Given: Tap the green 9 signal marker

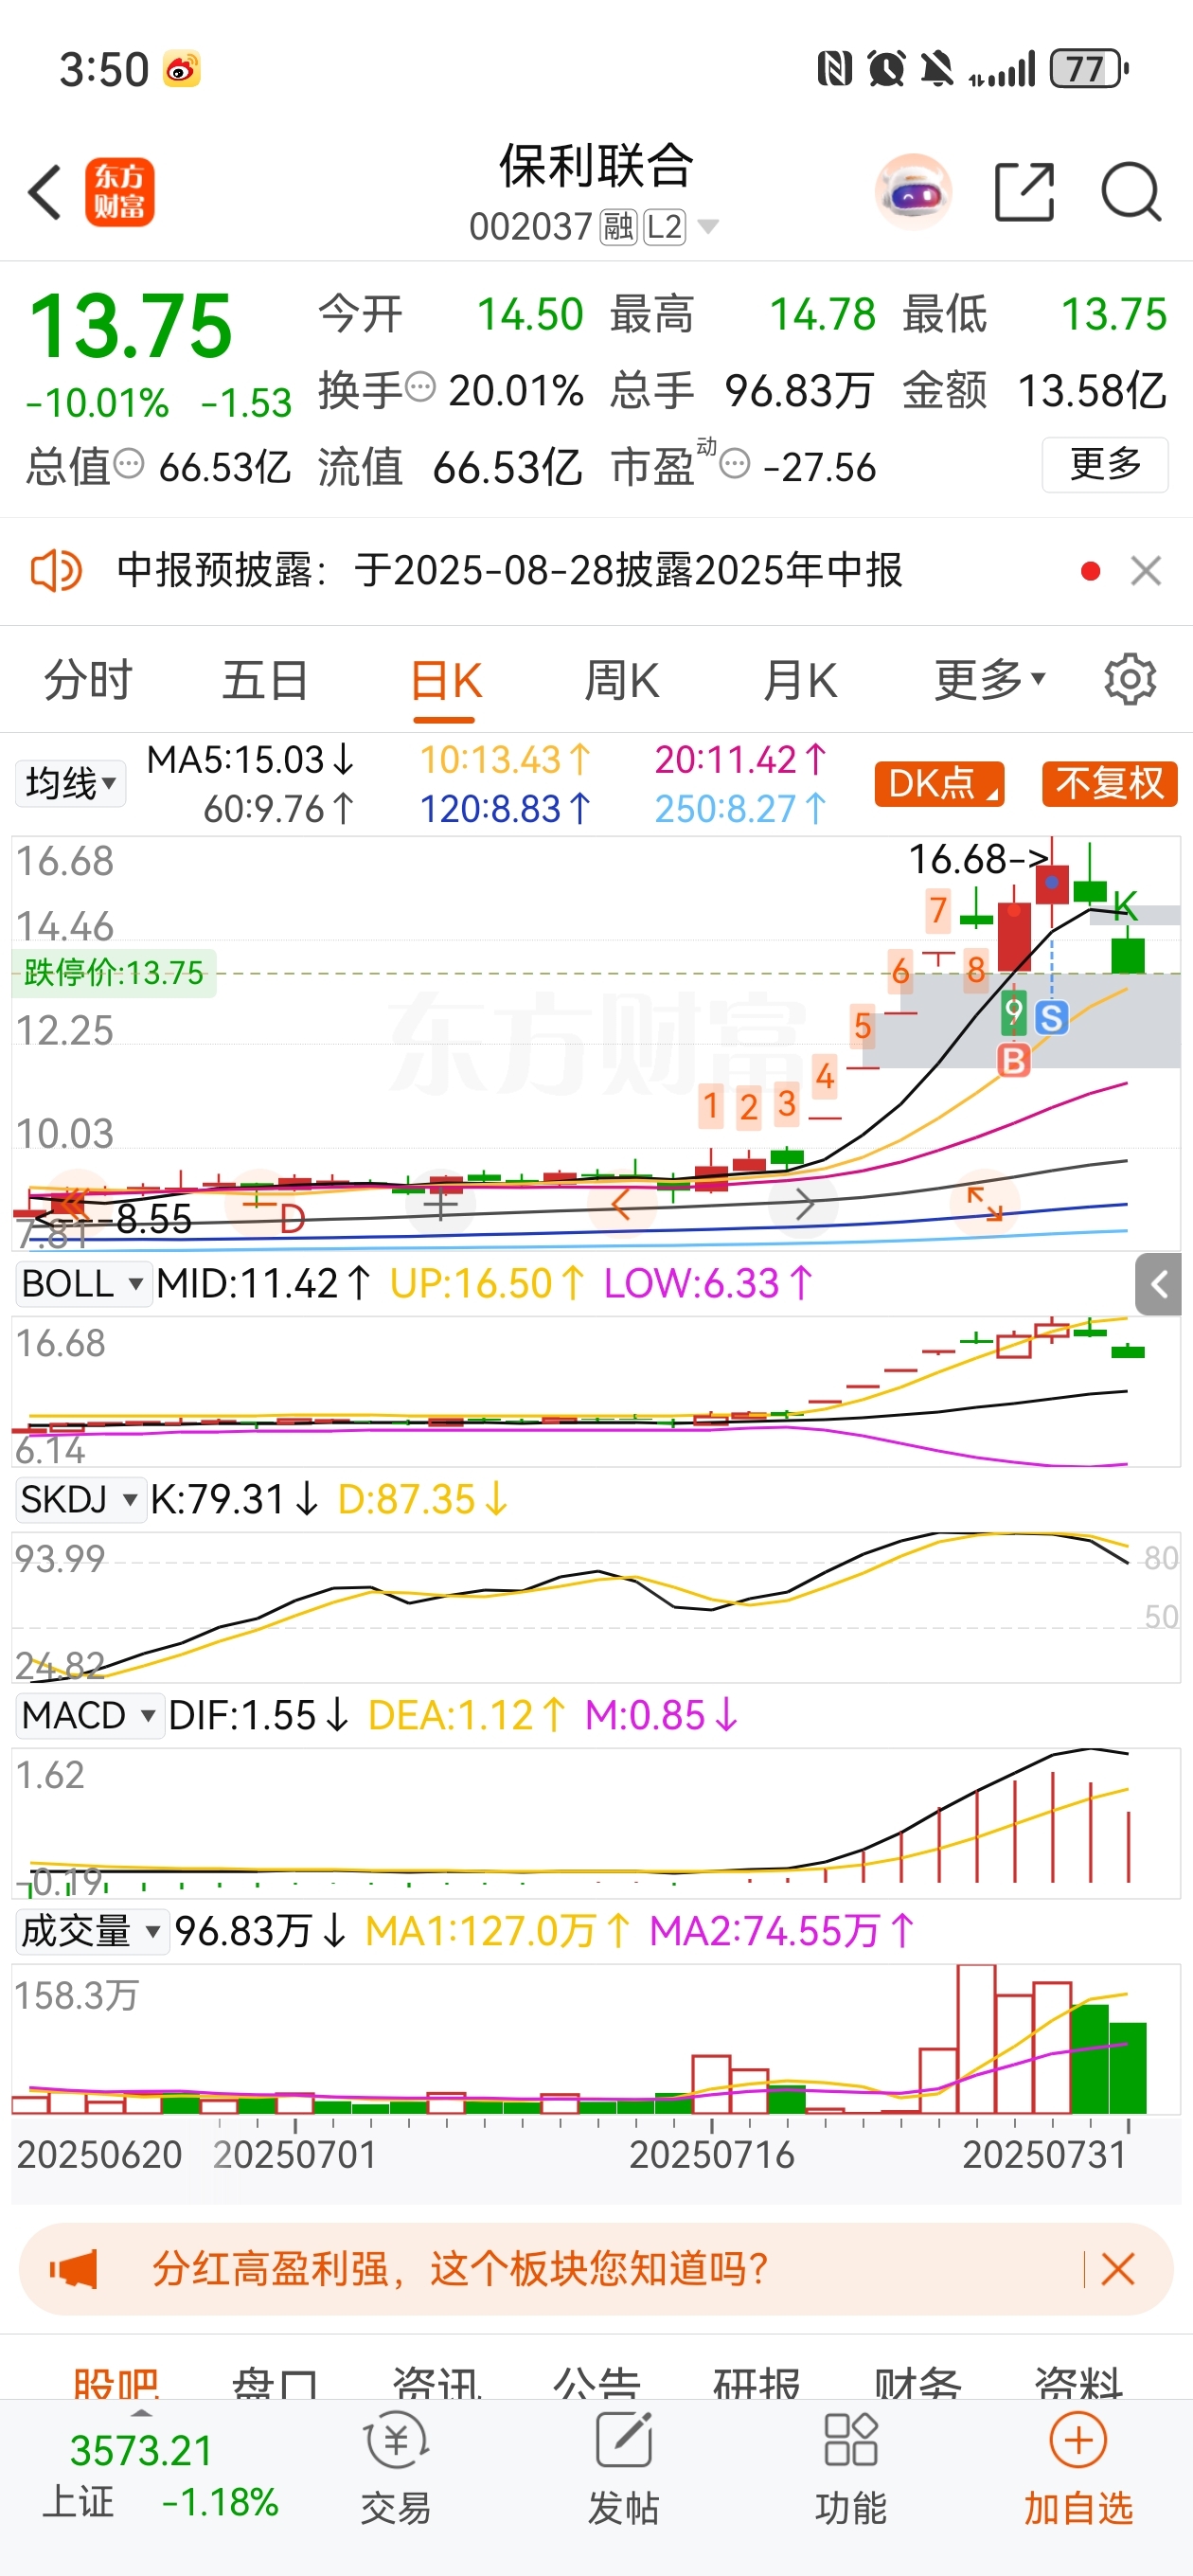Looking at the screenshot, I should (1014, 1012).
